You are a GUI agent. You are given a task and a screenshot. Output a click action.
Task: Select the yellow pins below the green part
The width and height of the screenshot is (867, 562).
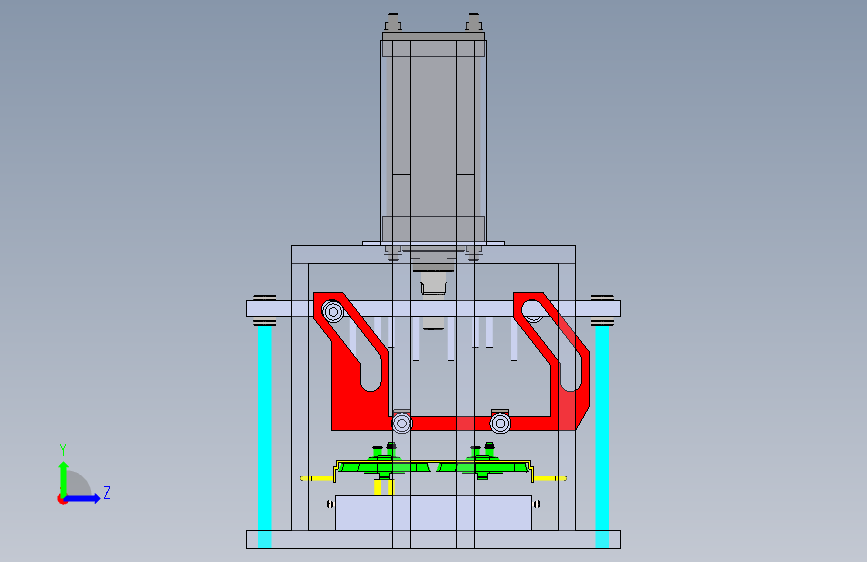[383, 487]
